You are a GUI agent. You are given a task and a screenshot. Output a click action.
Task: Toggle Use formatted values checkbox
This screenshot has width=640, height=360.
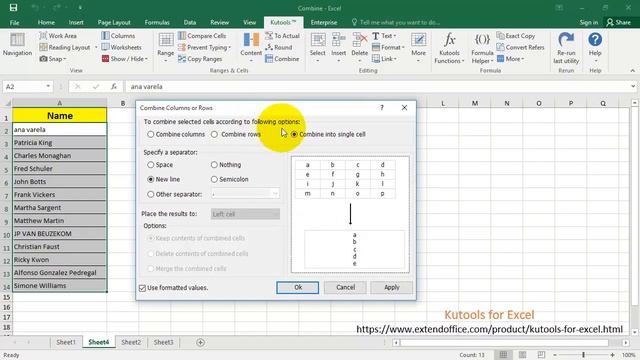point(142,288)
